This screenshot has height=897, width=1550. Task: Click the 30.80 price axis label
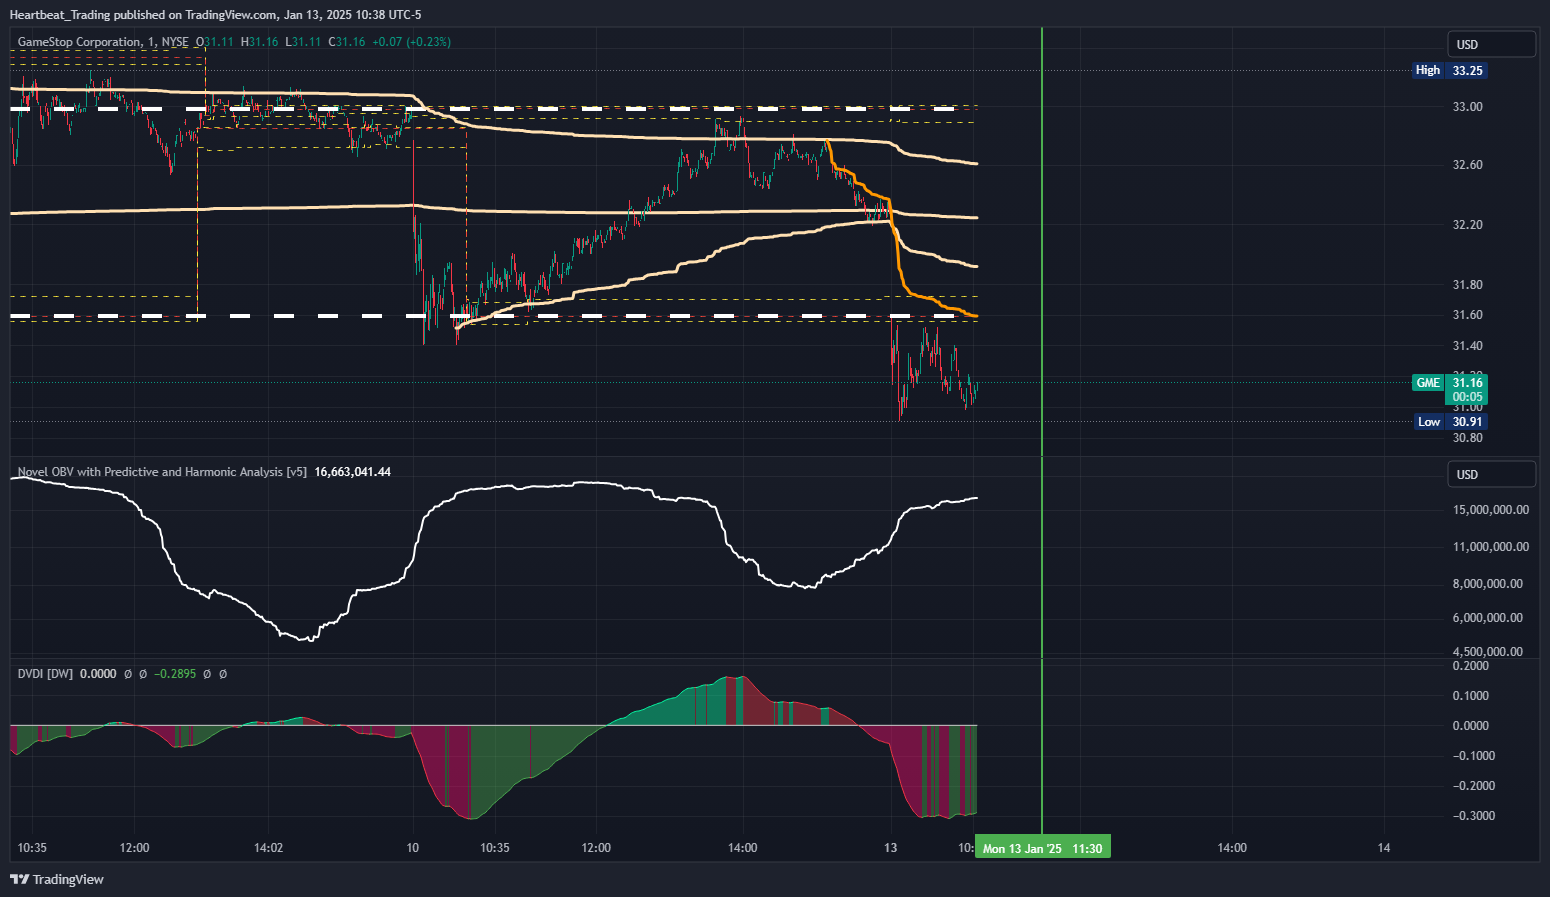(1467, 438)
